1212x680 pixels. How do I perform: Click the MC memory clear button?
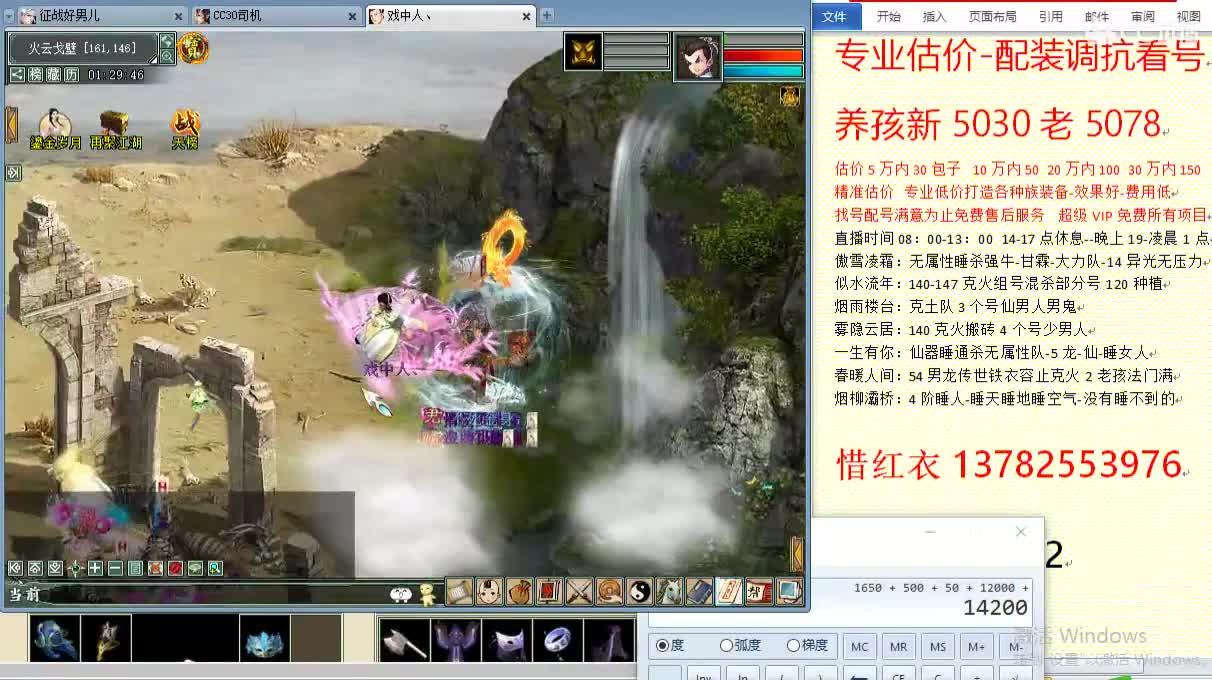pos(860,647)
